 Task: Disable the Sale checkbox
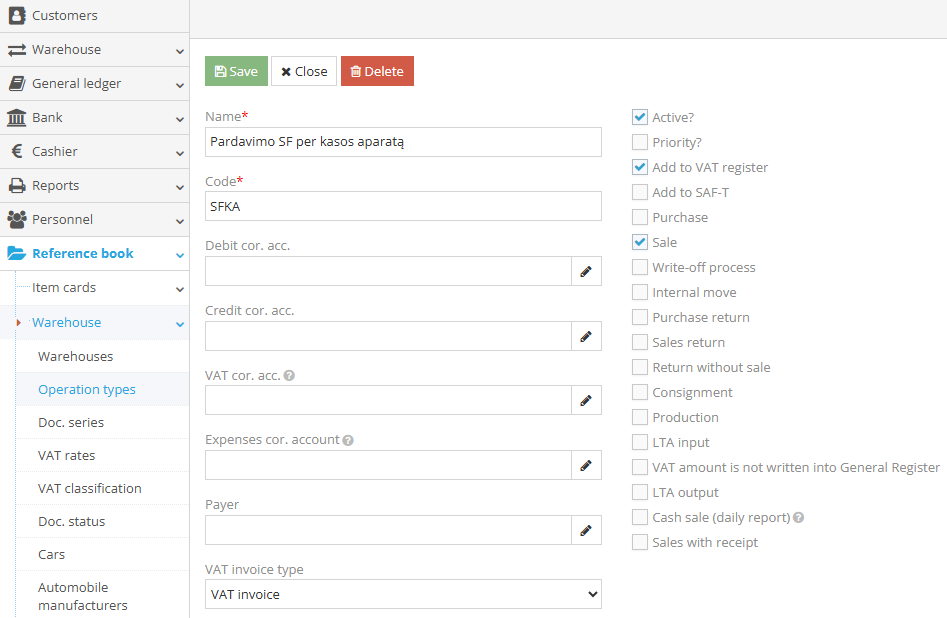pos(639,241)
